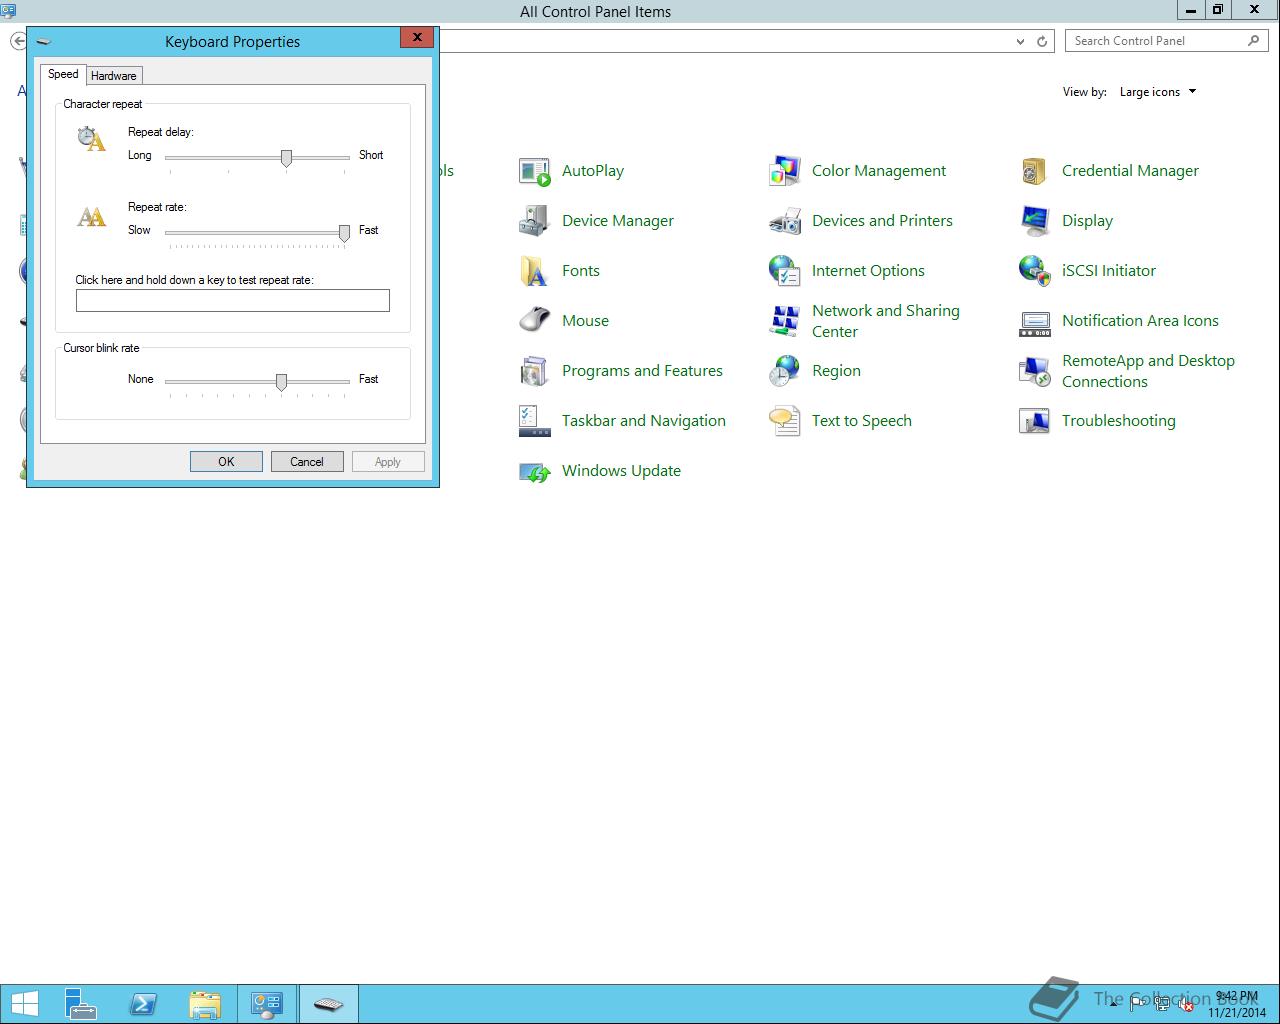Click Cancel in Keyboard Properties
The image size is (1280, 1024).
coord(307,461)
